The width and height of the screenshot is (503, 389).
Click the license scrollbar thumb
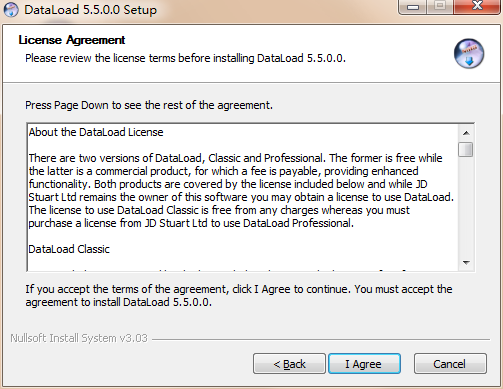coord(466,149)
